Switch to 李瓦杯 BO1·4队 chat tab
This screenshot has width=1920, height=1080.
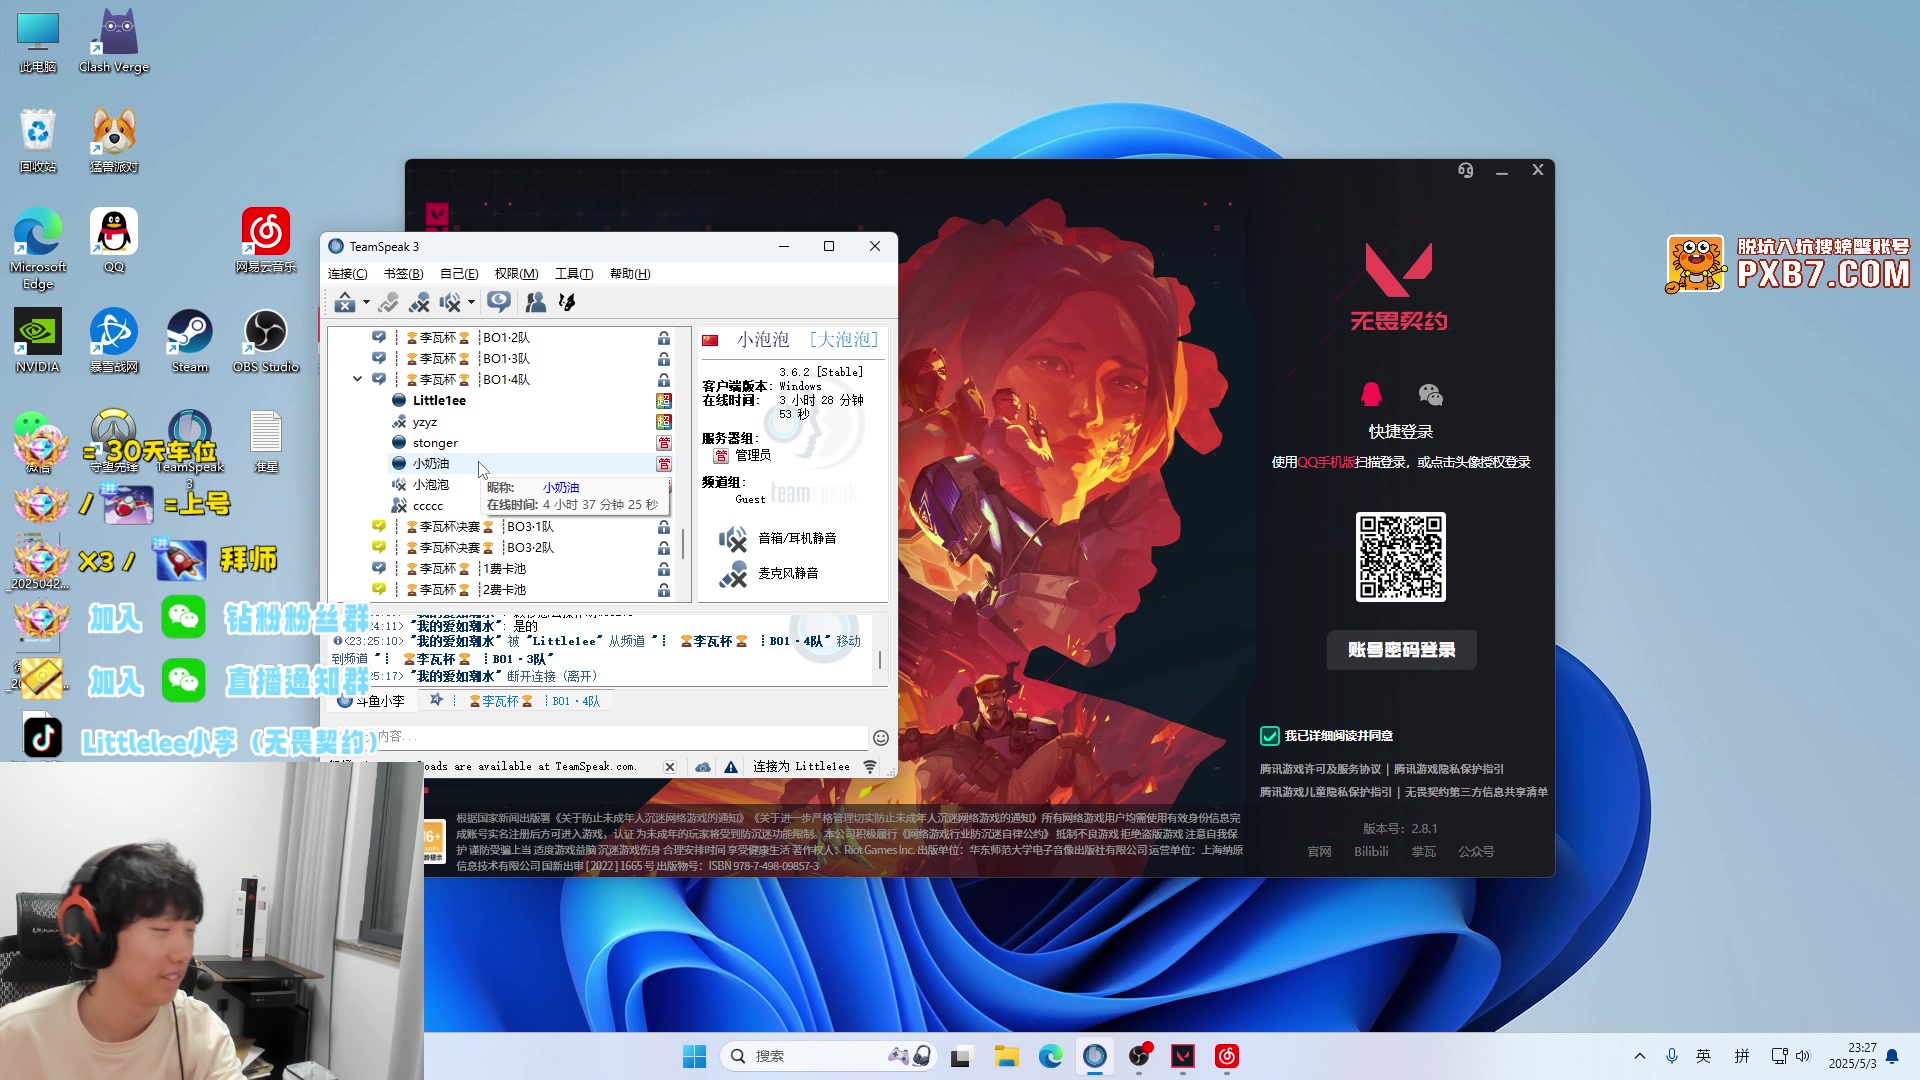(x=517, y=701)
